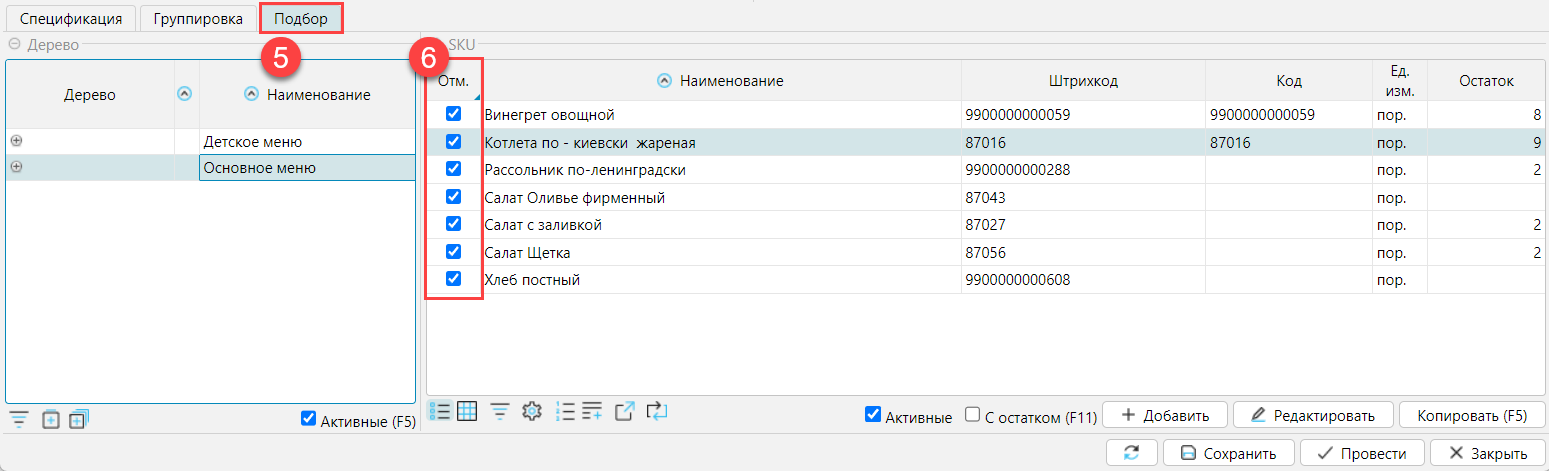
Task: Open SKU table settings gear icon
Action: [532, 411]
